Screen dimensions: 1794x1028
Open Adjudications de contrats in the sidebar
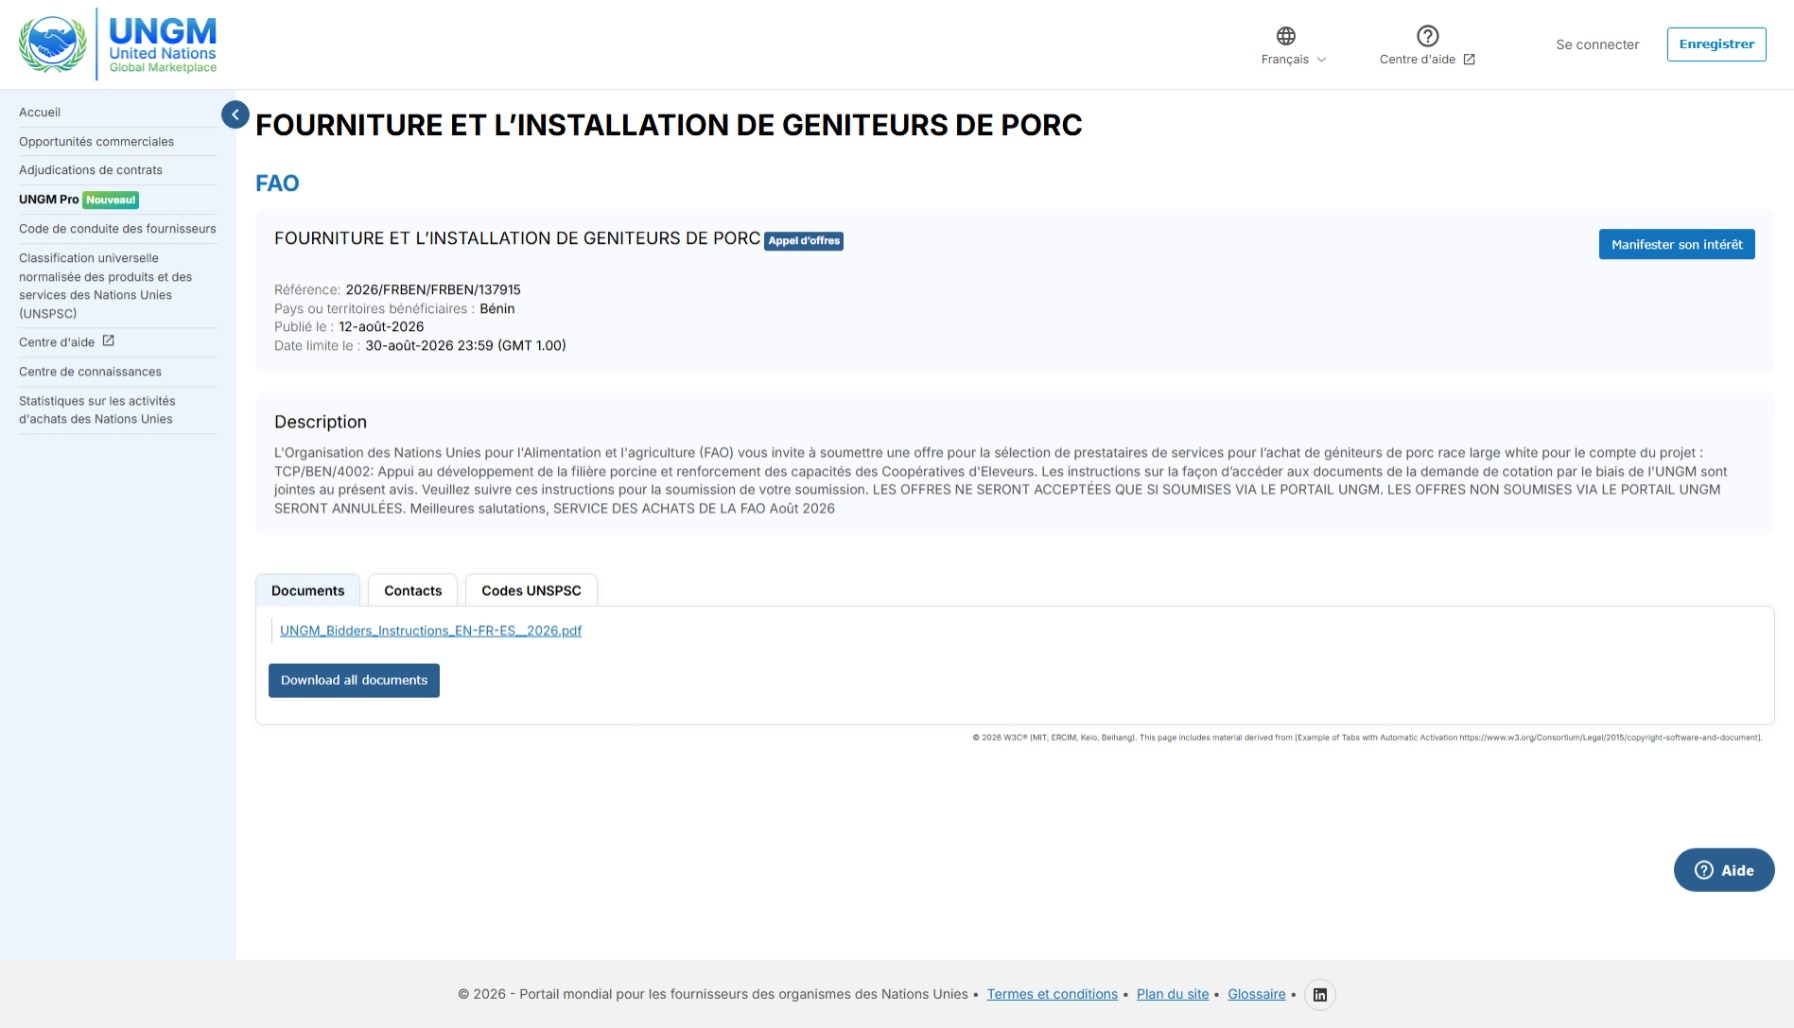[90, 170]
